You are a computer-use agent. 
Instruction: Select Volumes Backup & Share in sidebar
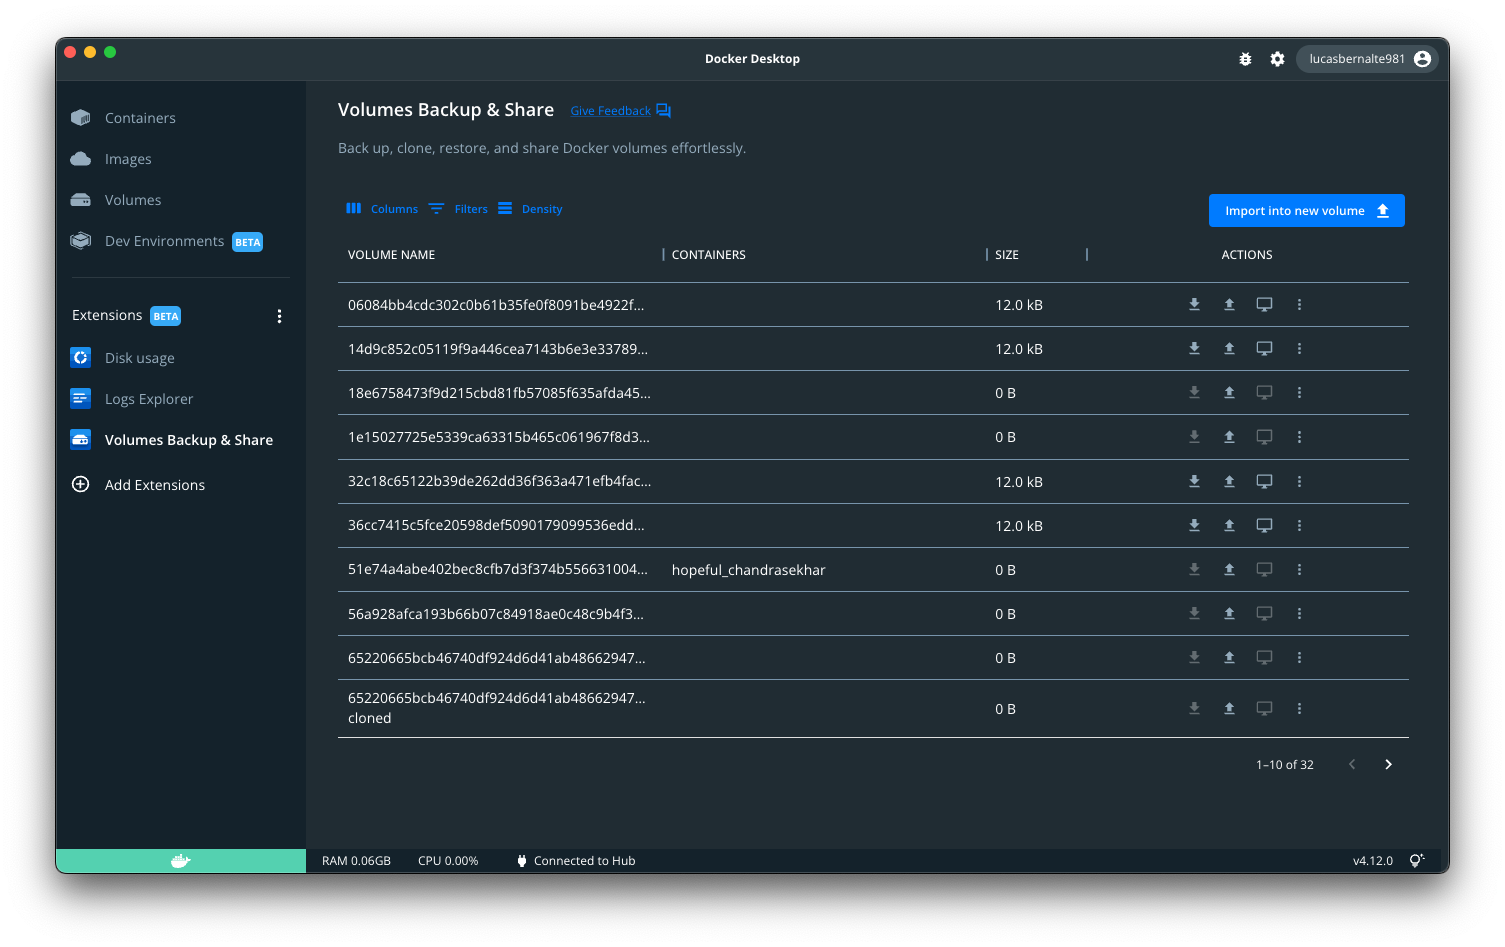[188, 440]
